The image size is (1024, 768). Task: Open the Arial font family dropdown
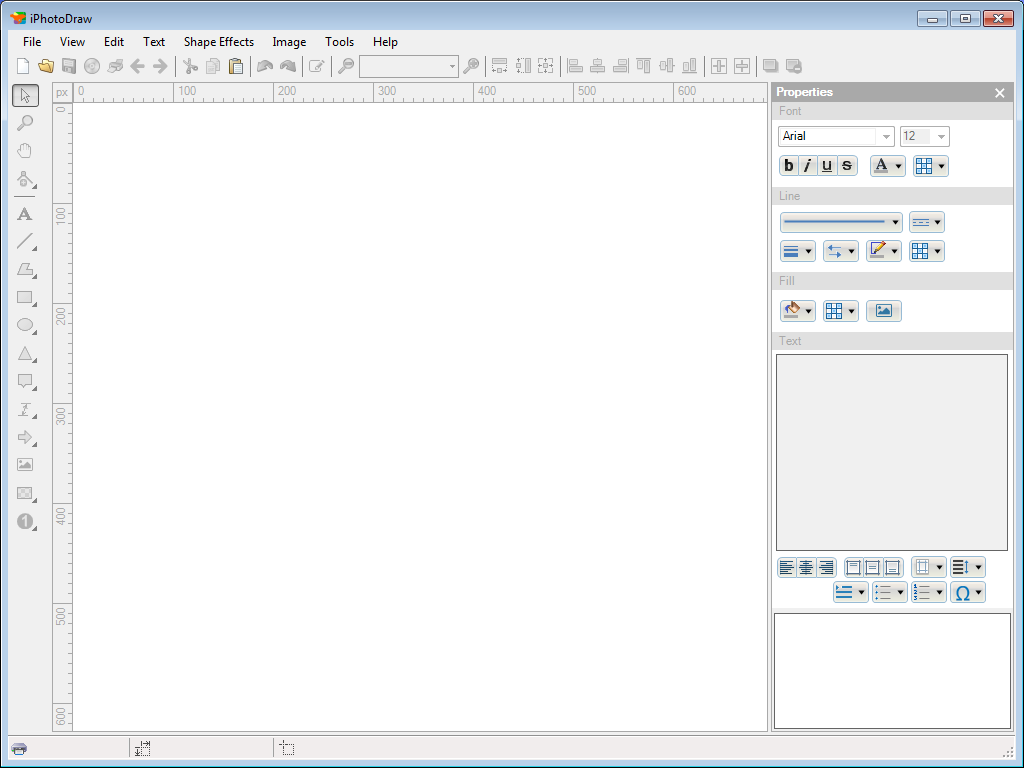[886, 136]
